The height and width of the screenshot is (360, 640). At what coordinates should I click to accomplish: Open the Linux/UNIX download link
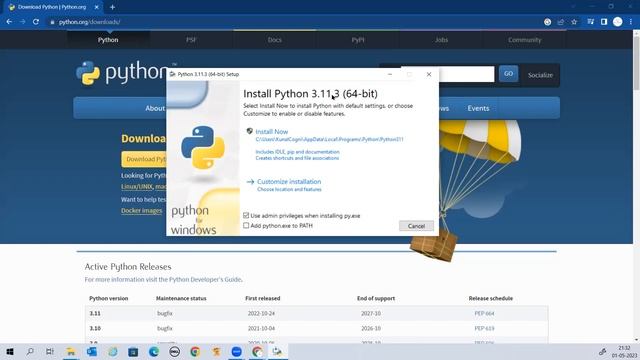point(137,187)
